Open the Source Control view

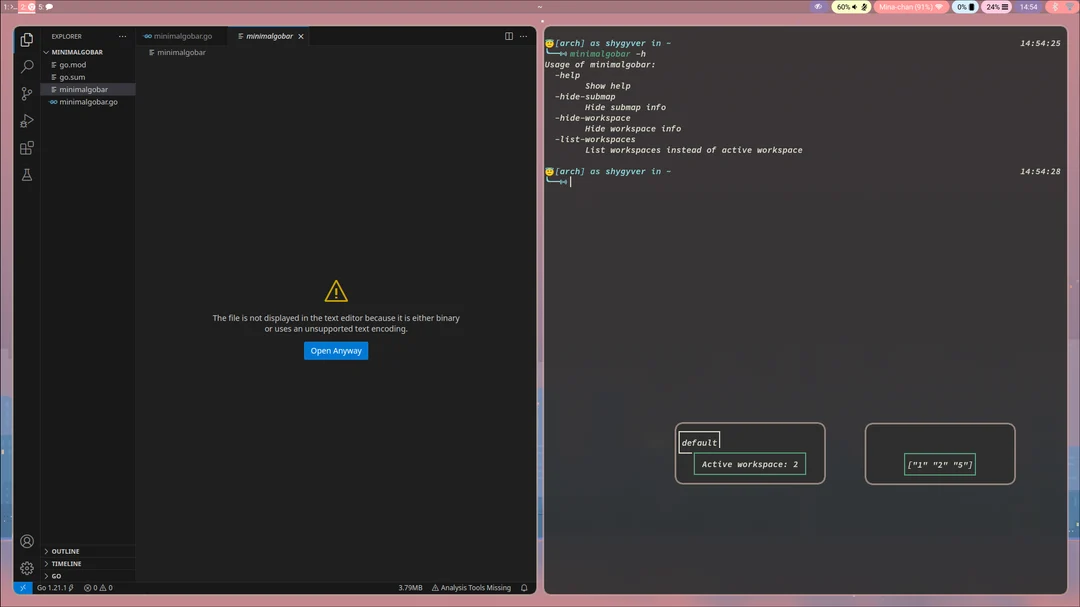pyautogui.click(x=26, y=93)
